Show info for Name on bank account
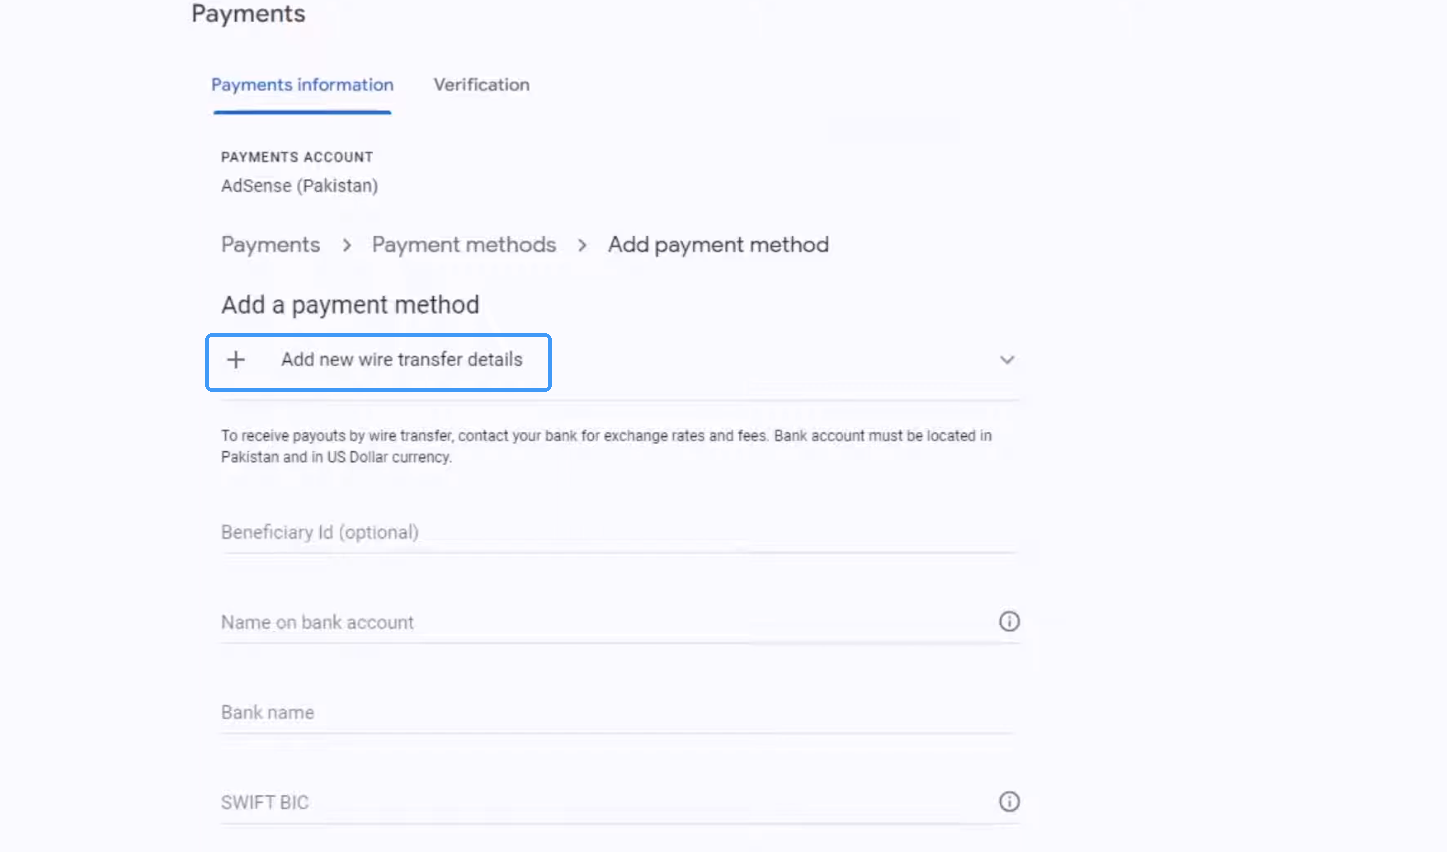1447x852 pixels. (1009, 622)
